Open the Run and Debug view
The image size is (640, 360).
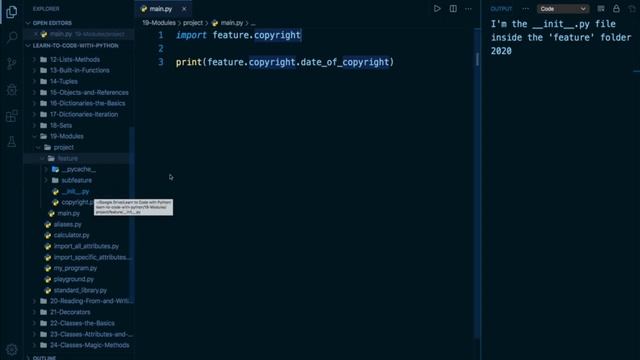click(11, 89)
